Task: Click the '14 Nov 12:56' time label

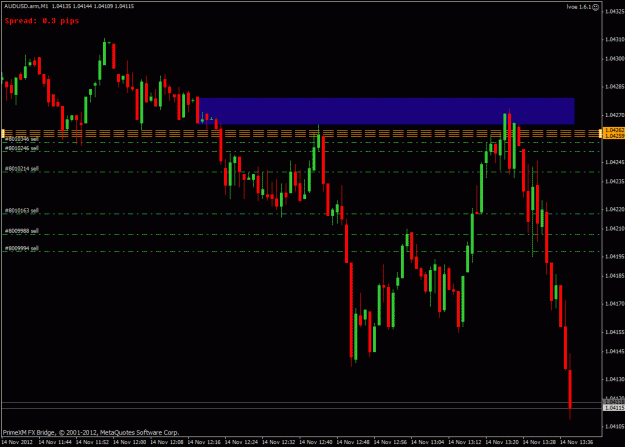Action: pos(390,442)
